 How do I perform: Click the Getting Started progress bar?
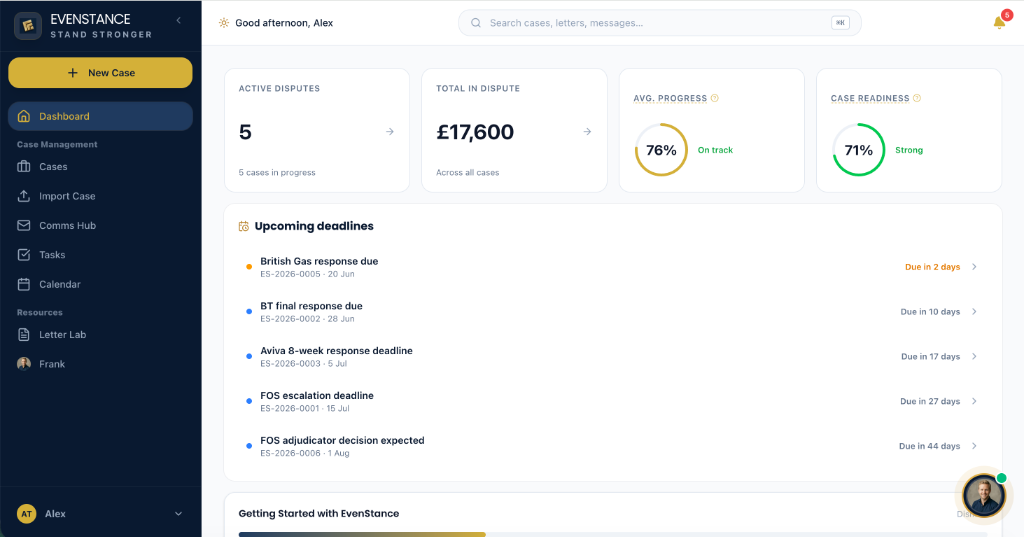click(613, 534)
